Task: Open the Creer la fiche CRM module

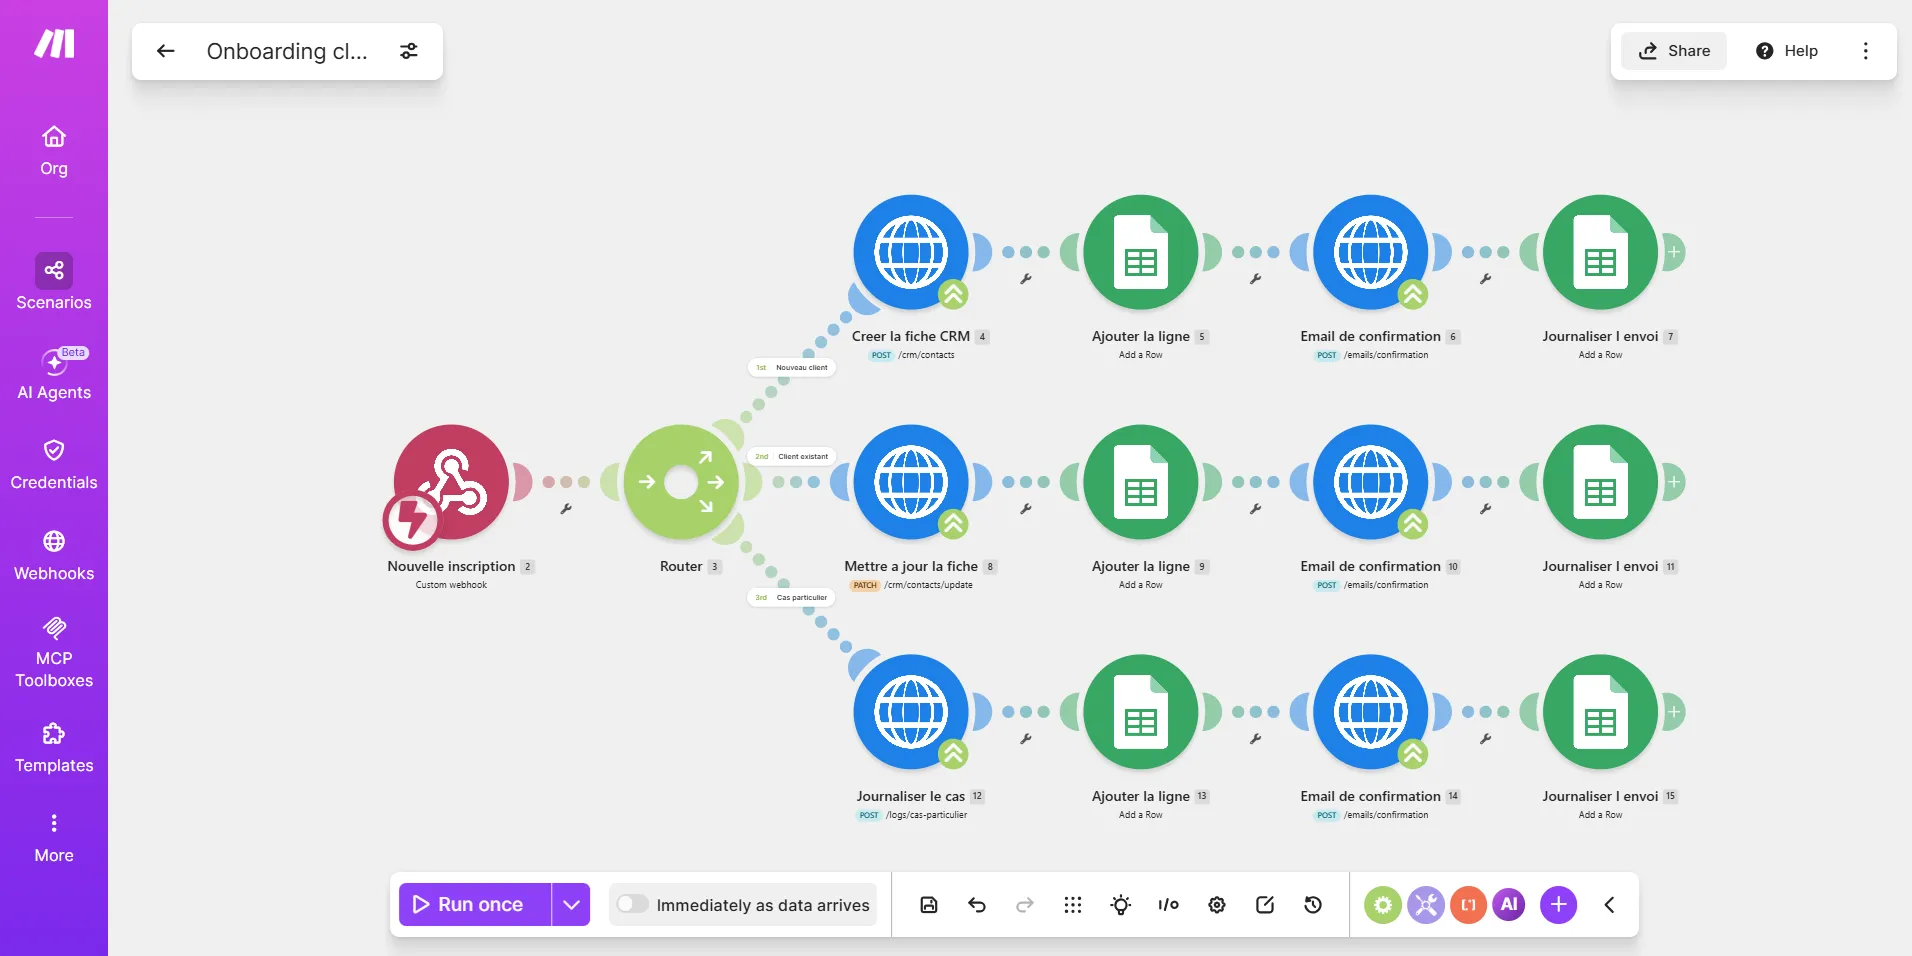Action: point(911,252)
